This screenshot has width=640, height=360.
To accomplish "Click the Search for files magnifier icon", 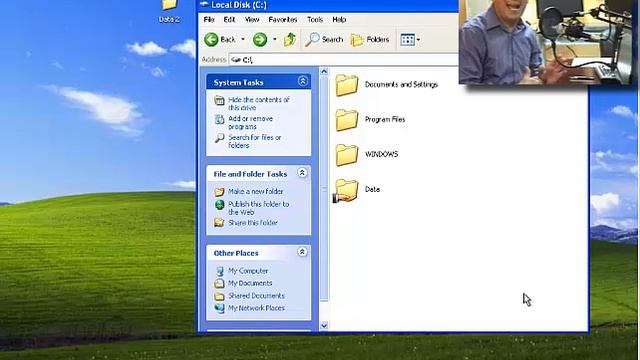I will 220,138.
